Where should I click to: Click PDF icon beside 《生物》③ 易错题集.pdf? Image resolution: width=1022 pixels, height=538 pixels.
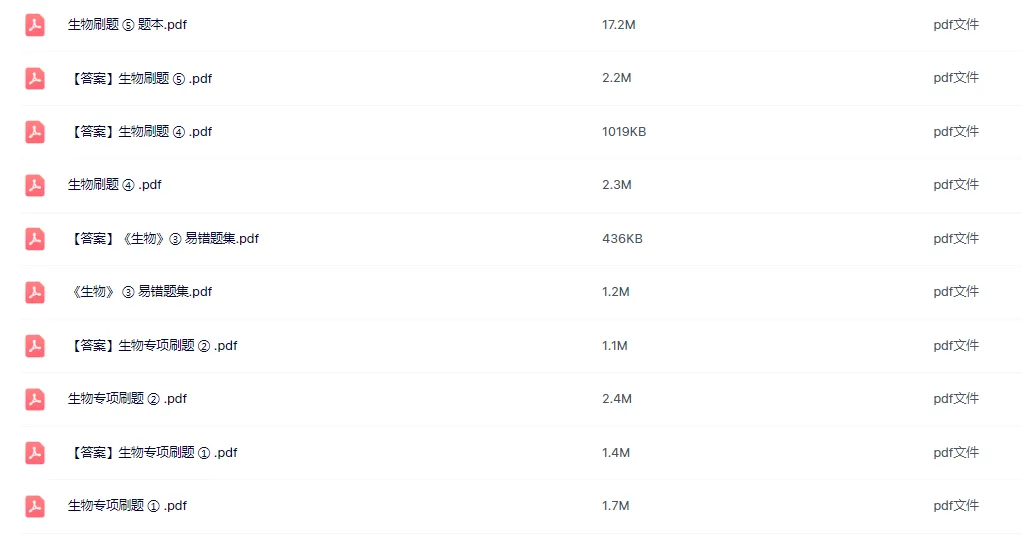click(x=35, y=292)
